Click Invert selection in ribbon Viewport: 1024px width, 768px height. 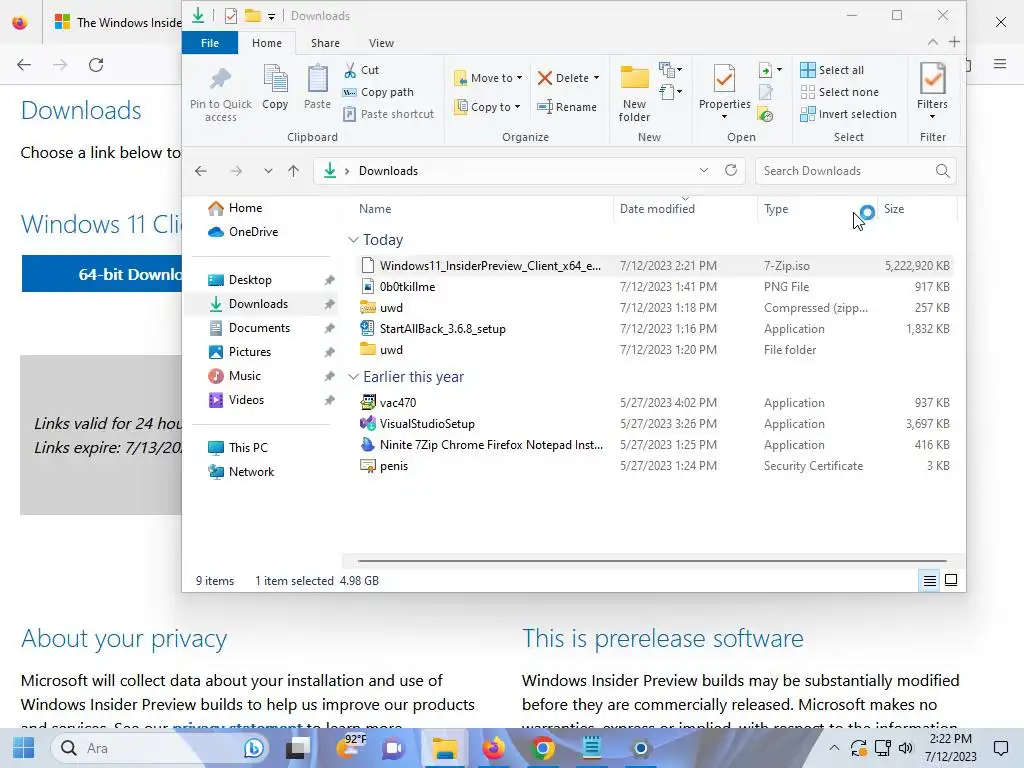click(x=848, y=114)
